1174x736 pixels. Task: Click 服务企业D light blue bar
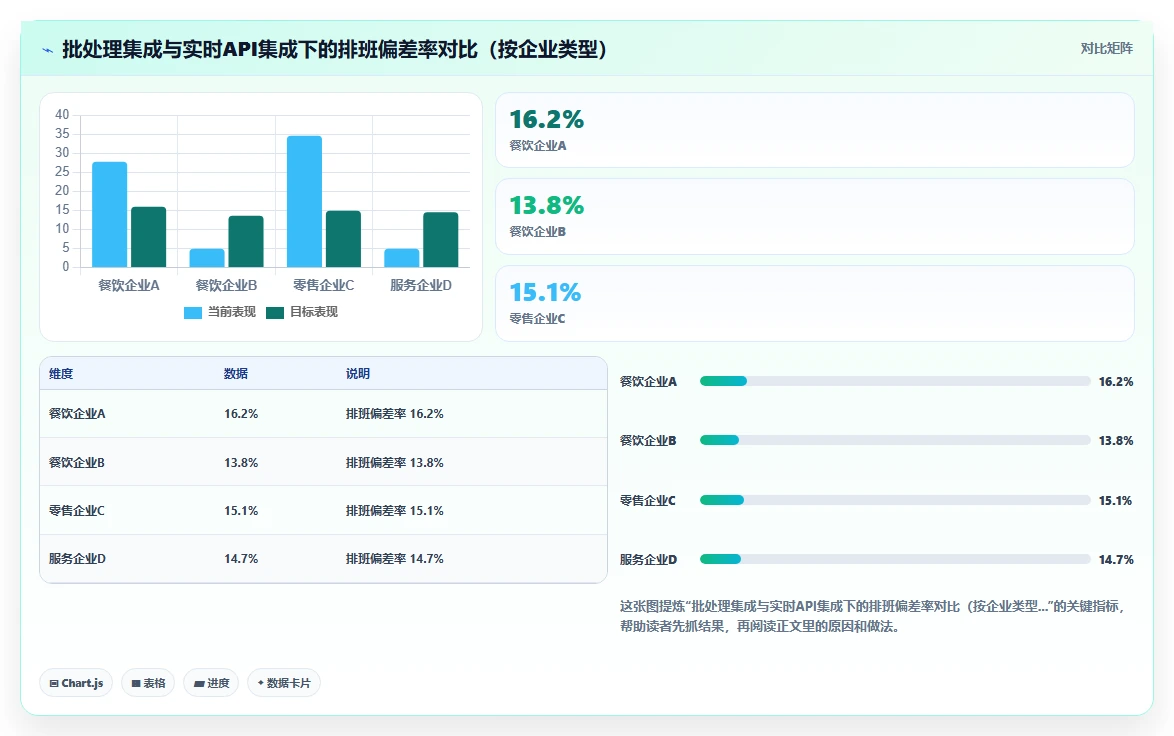tap(401, 258)
